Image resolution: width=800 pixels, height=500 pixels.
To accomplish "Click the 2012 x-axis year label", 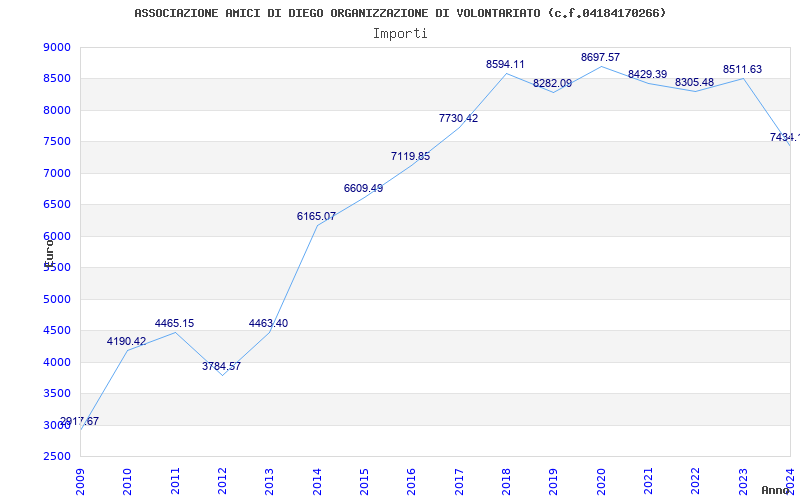I will [x=222, y=482].
